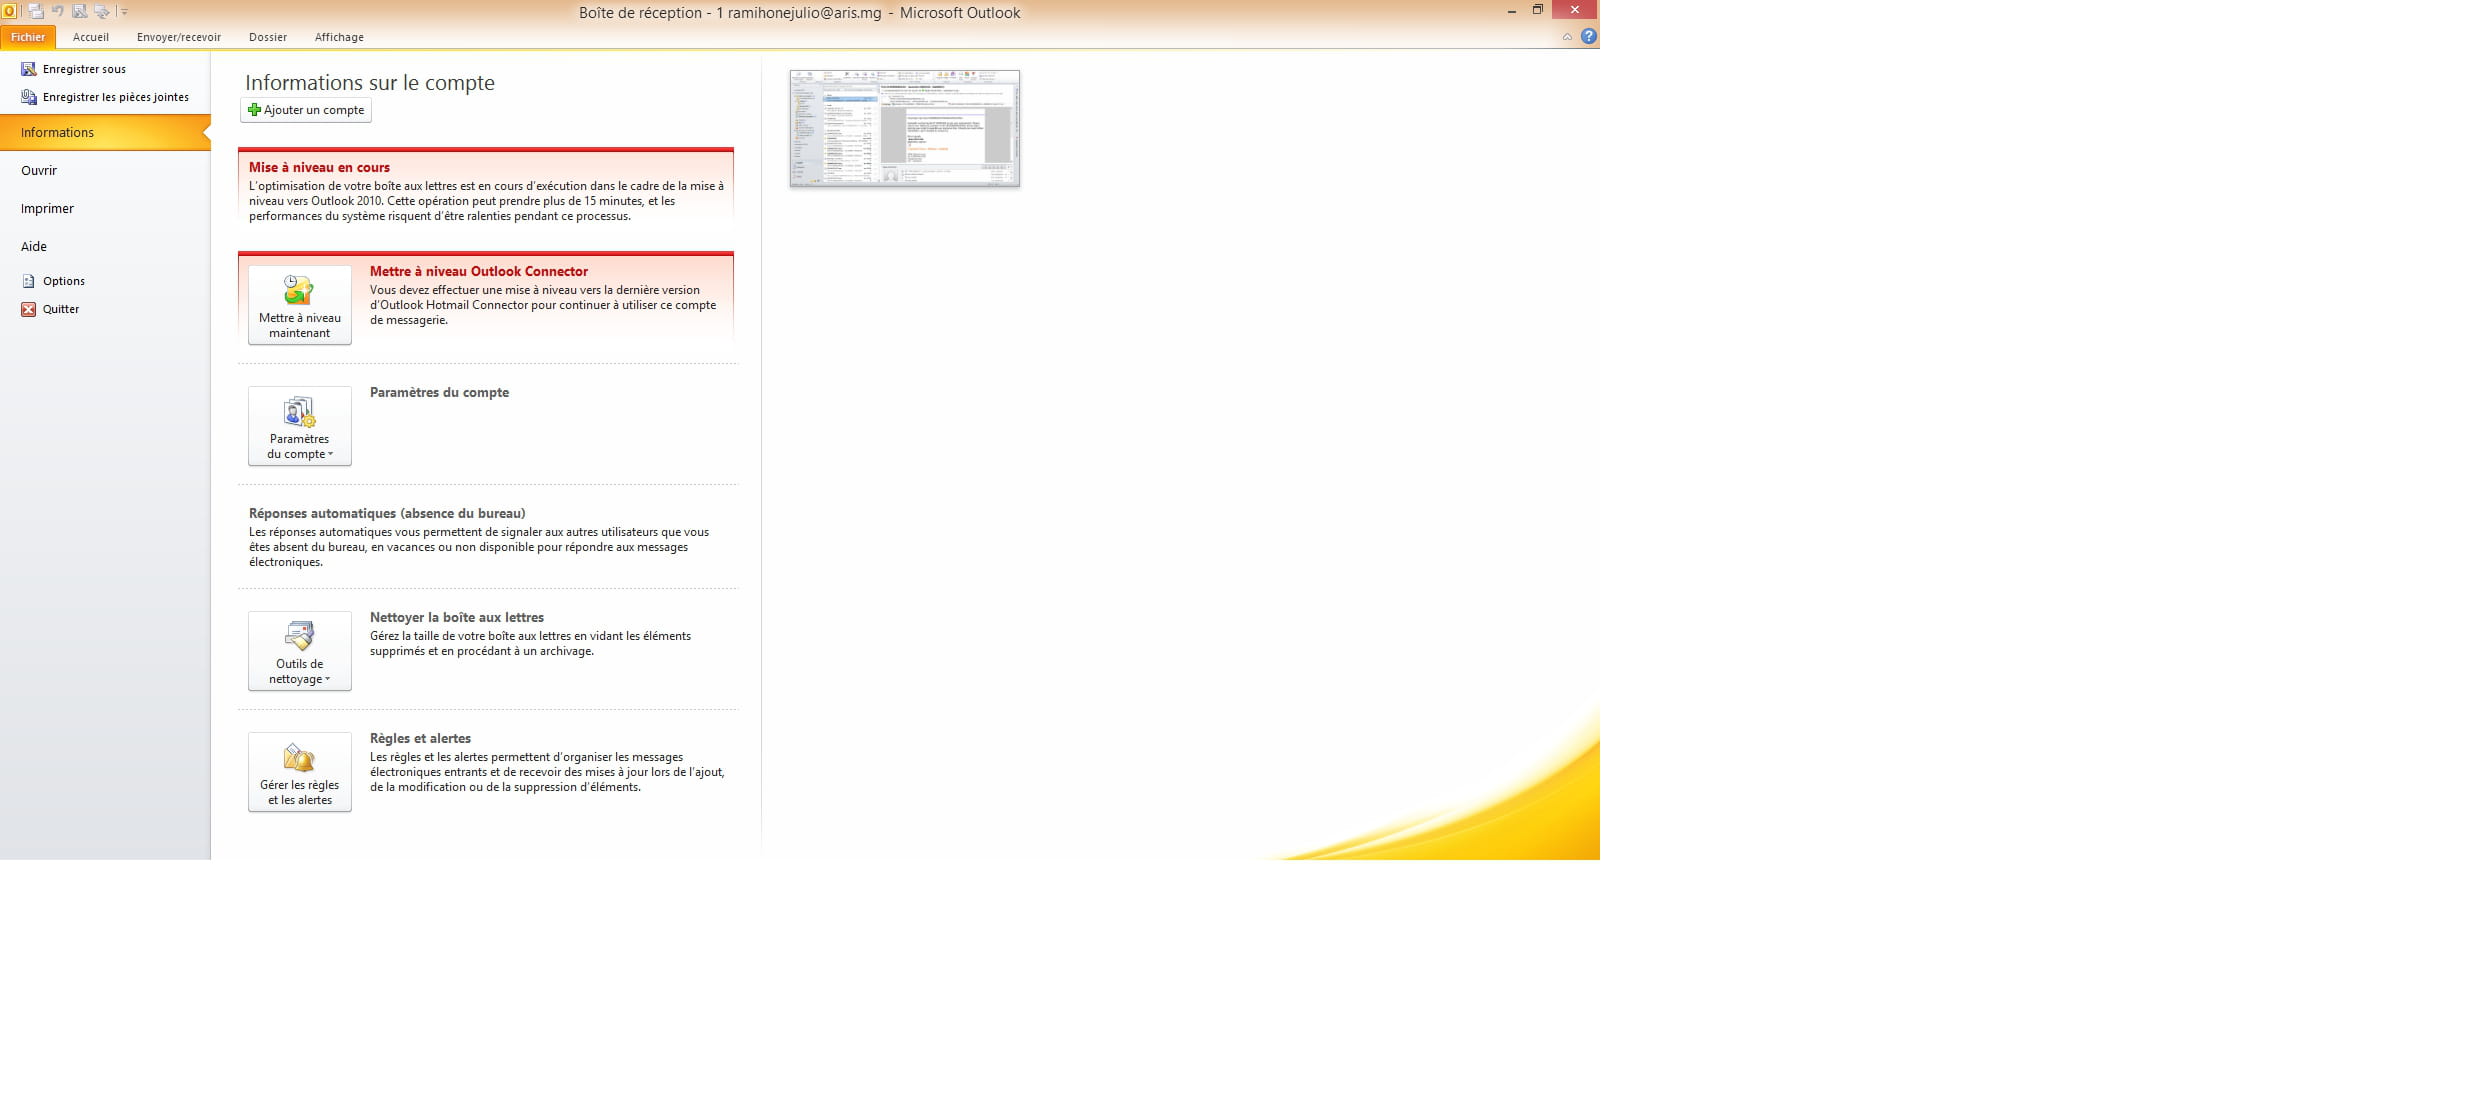Open Outlook Help with blue question mark

tap(1588, 36)
